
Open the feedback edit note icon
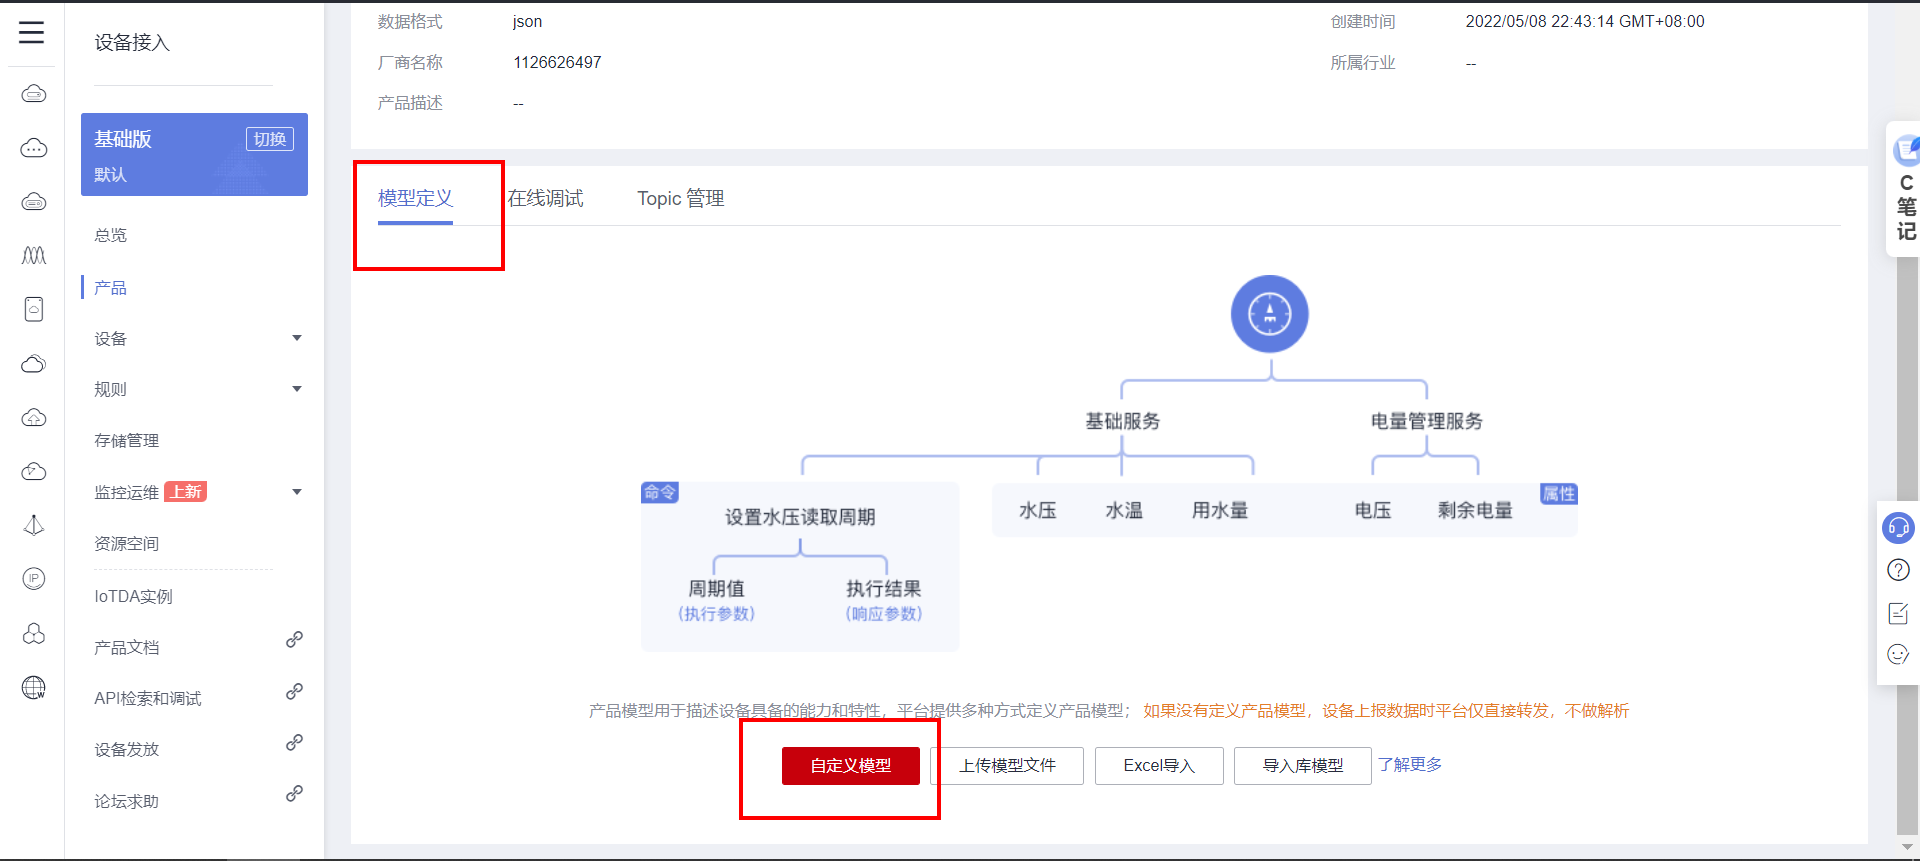click(x=1898, y=613)
